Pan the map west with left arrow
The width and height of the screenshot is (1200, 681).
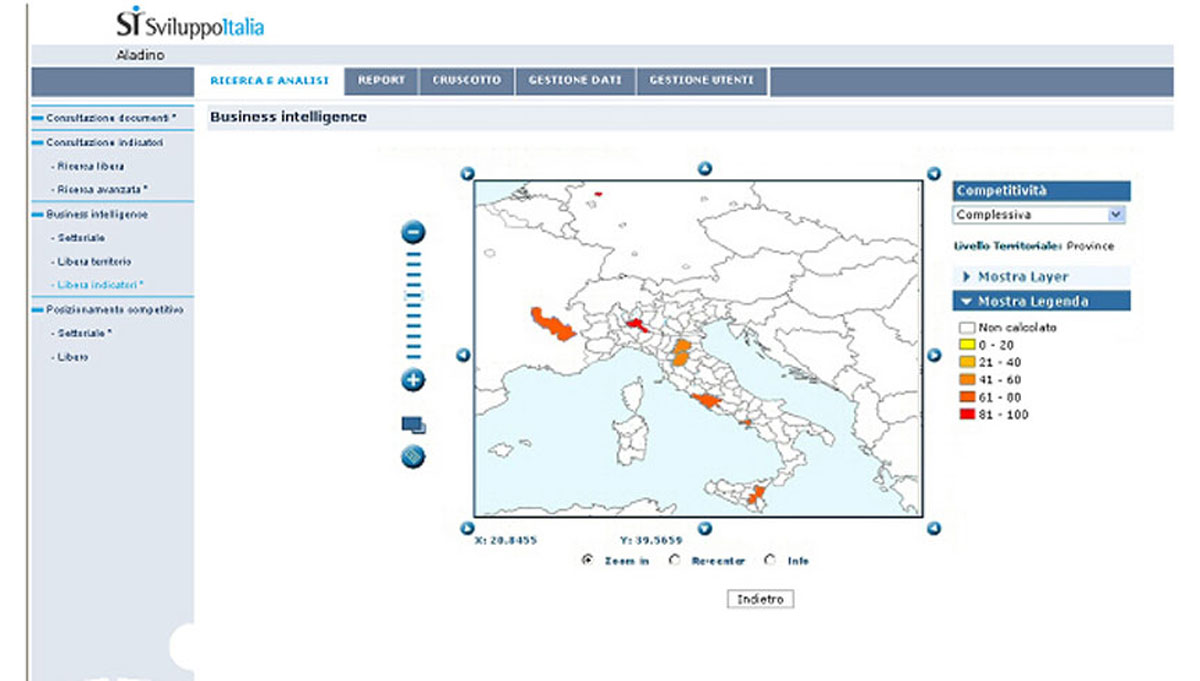463,355
